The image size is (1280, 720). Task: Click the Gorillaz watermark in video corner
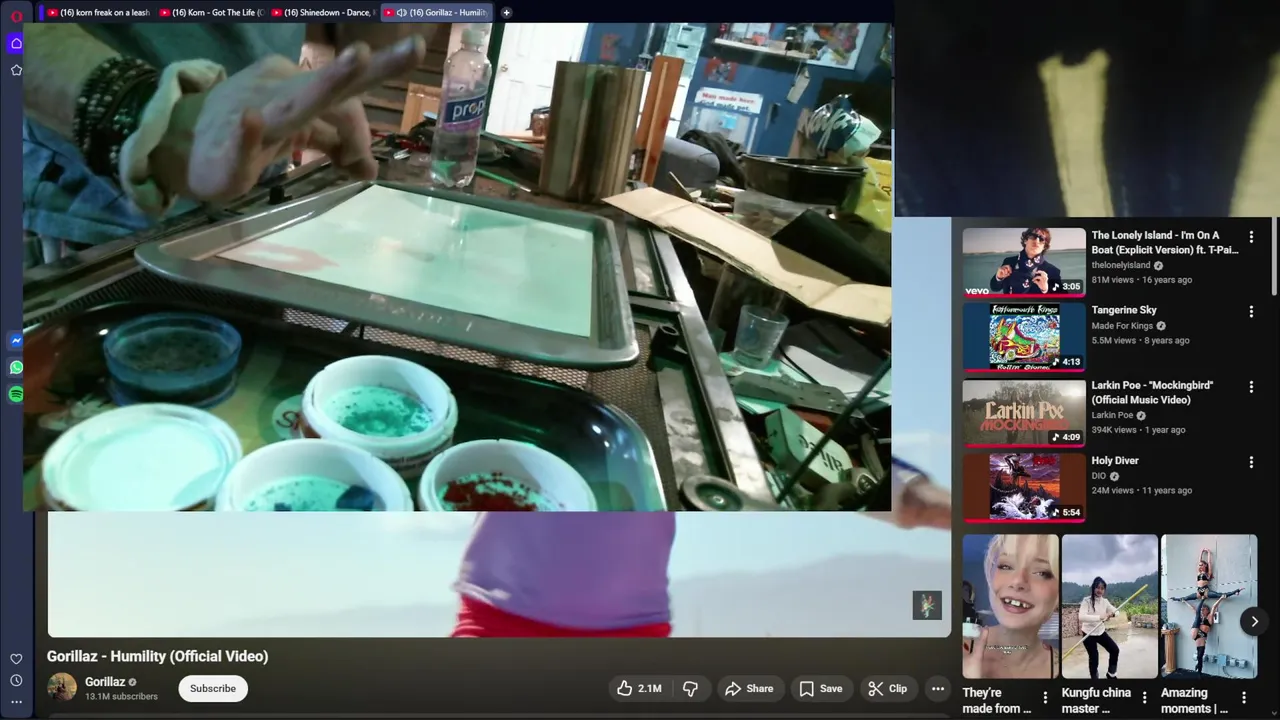[x=927, y=605]
